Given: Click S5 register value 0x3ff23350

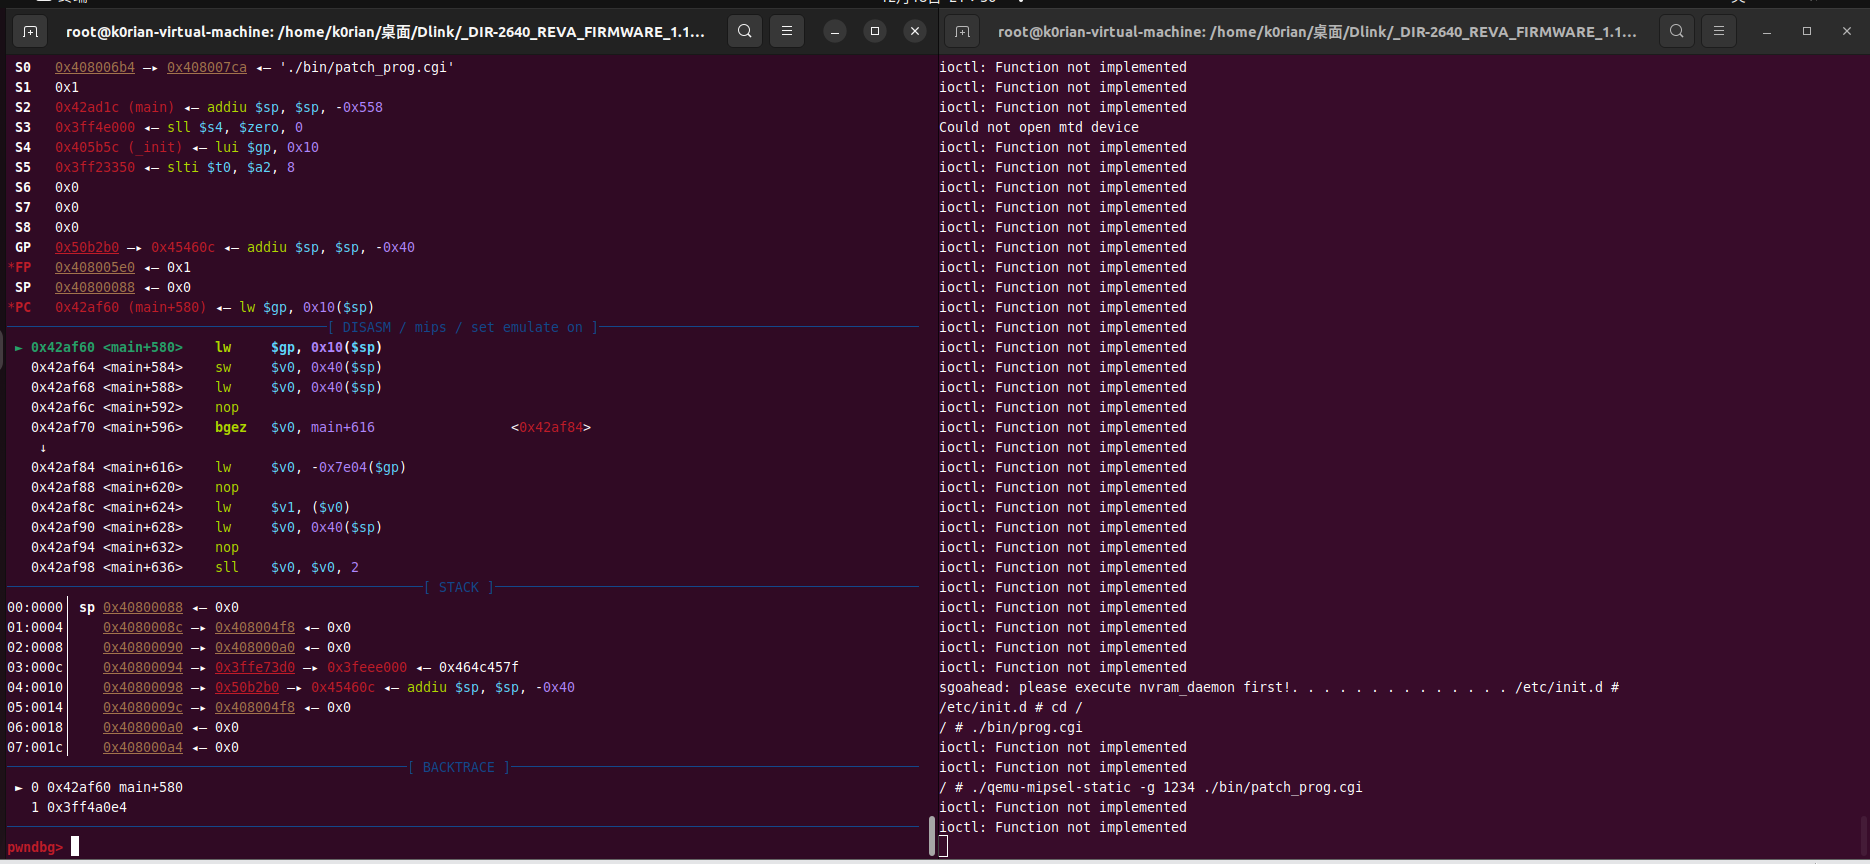Looking at the screenshot, I should pyautogui.click(x=95, y=167).
